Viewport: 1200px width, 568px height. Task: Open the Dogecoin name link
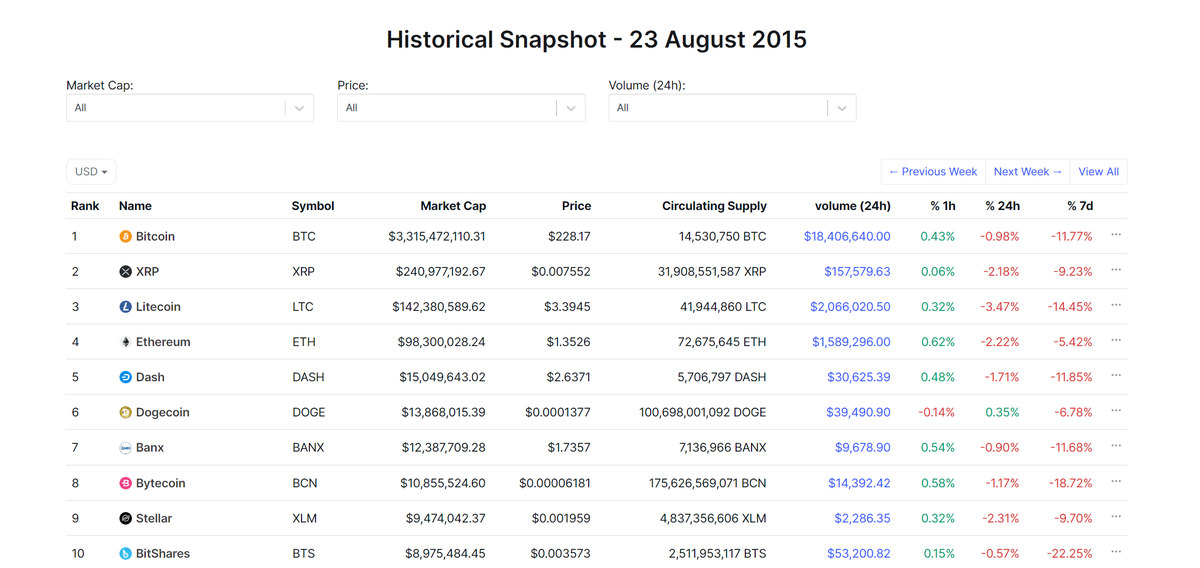pyautogui.click(x=163, y=413)
